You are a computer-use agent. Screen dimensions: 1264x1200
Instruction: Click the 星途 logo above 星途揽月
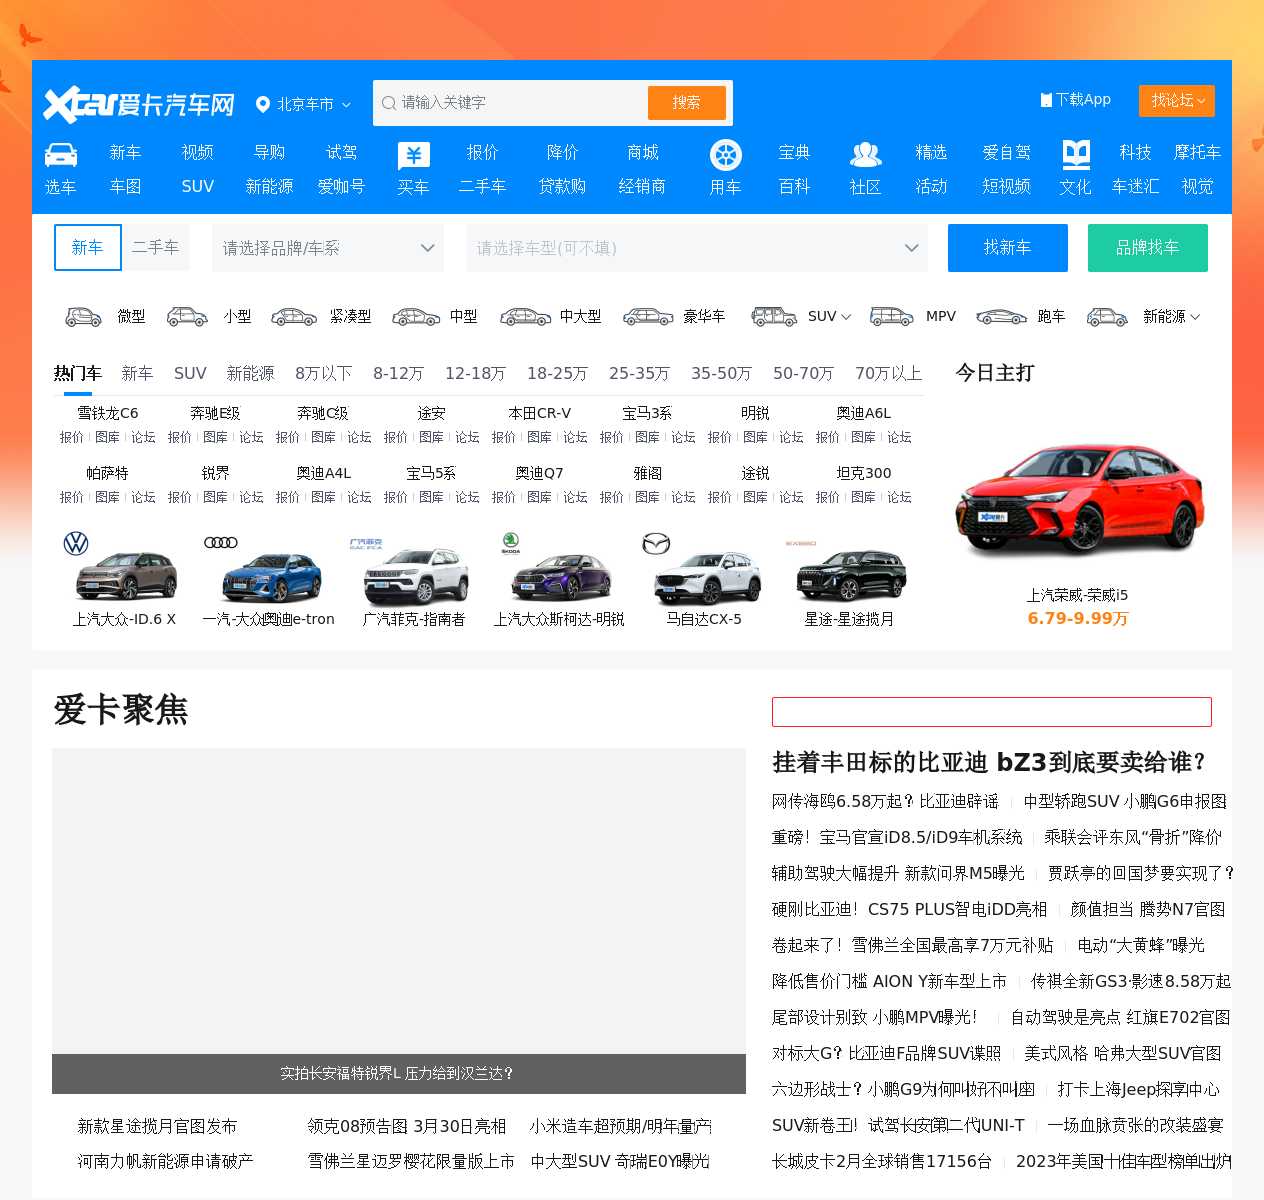(x=801, y=543)
